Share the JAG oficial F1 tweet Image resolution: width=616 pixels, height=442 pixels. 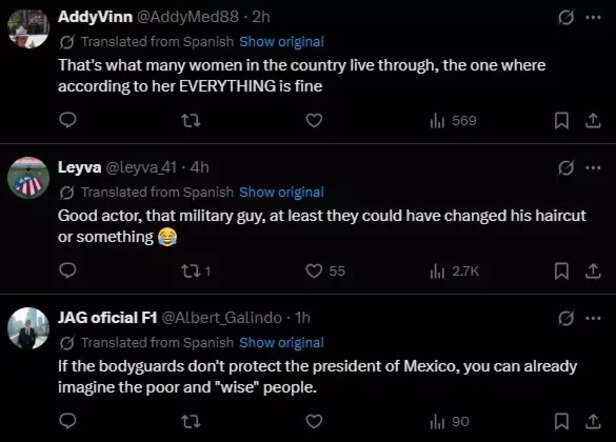591,421
